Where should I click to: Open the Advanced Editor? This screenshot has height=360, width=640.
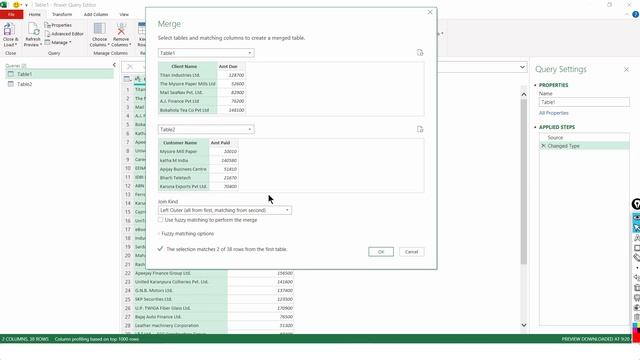pyautogui.click(x=64, y=34)
